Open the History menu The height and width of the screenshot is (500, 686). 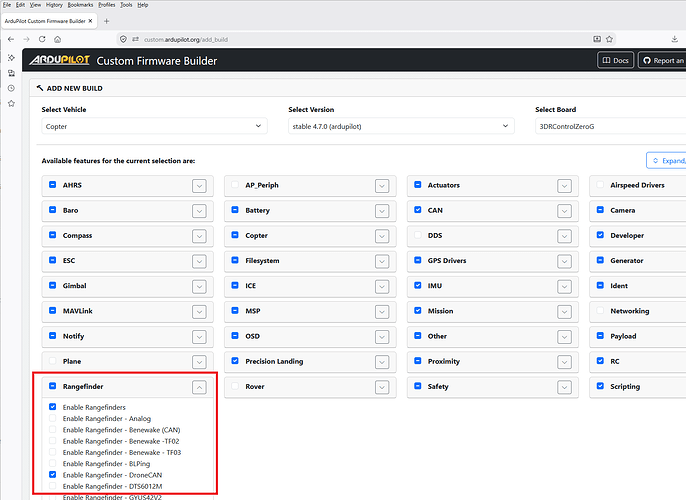(54, 5)
